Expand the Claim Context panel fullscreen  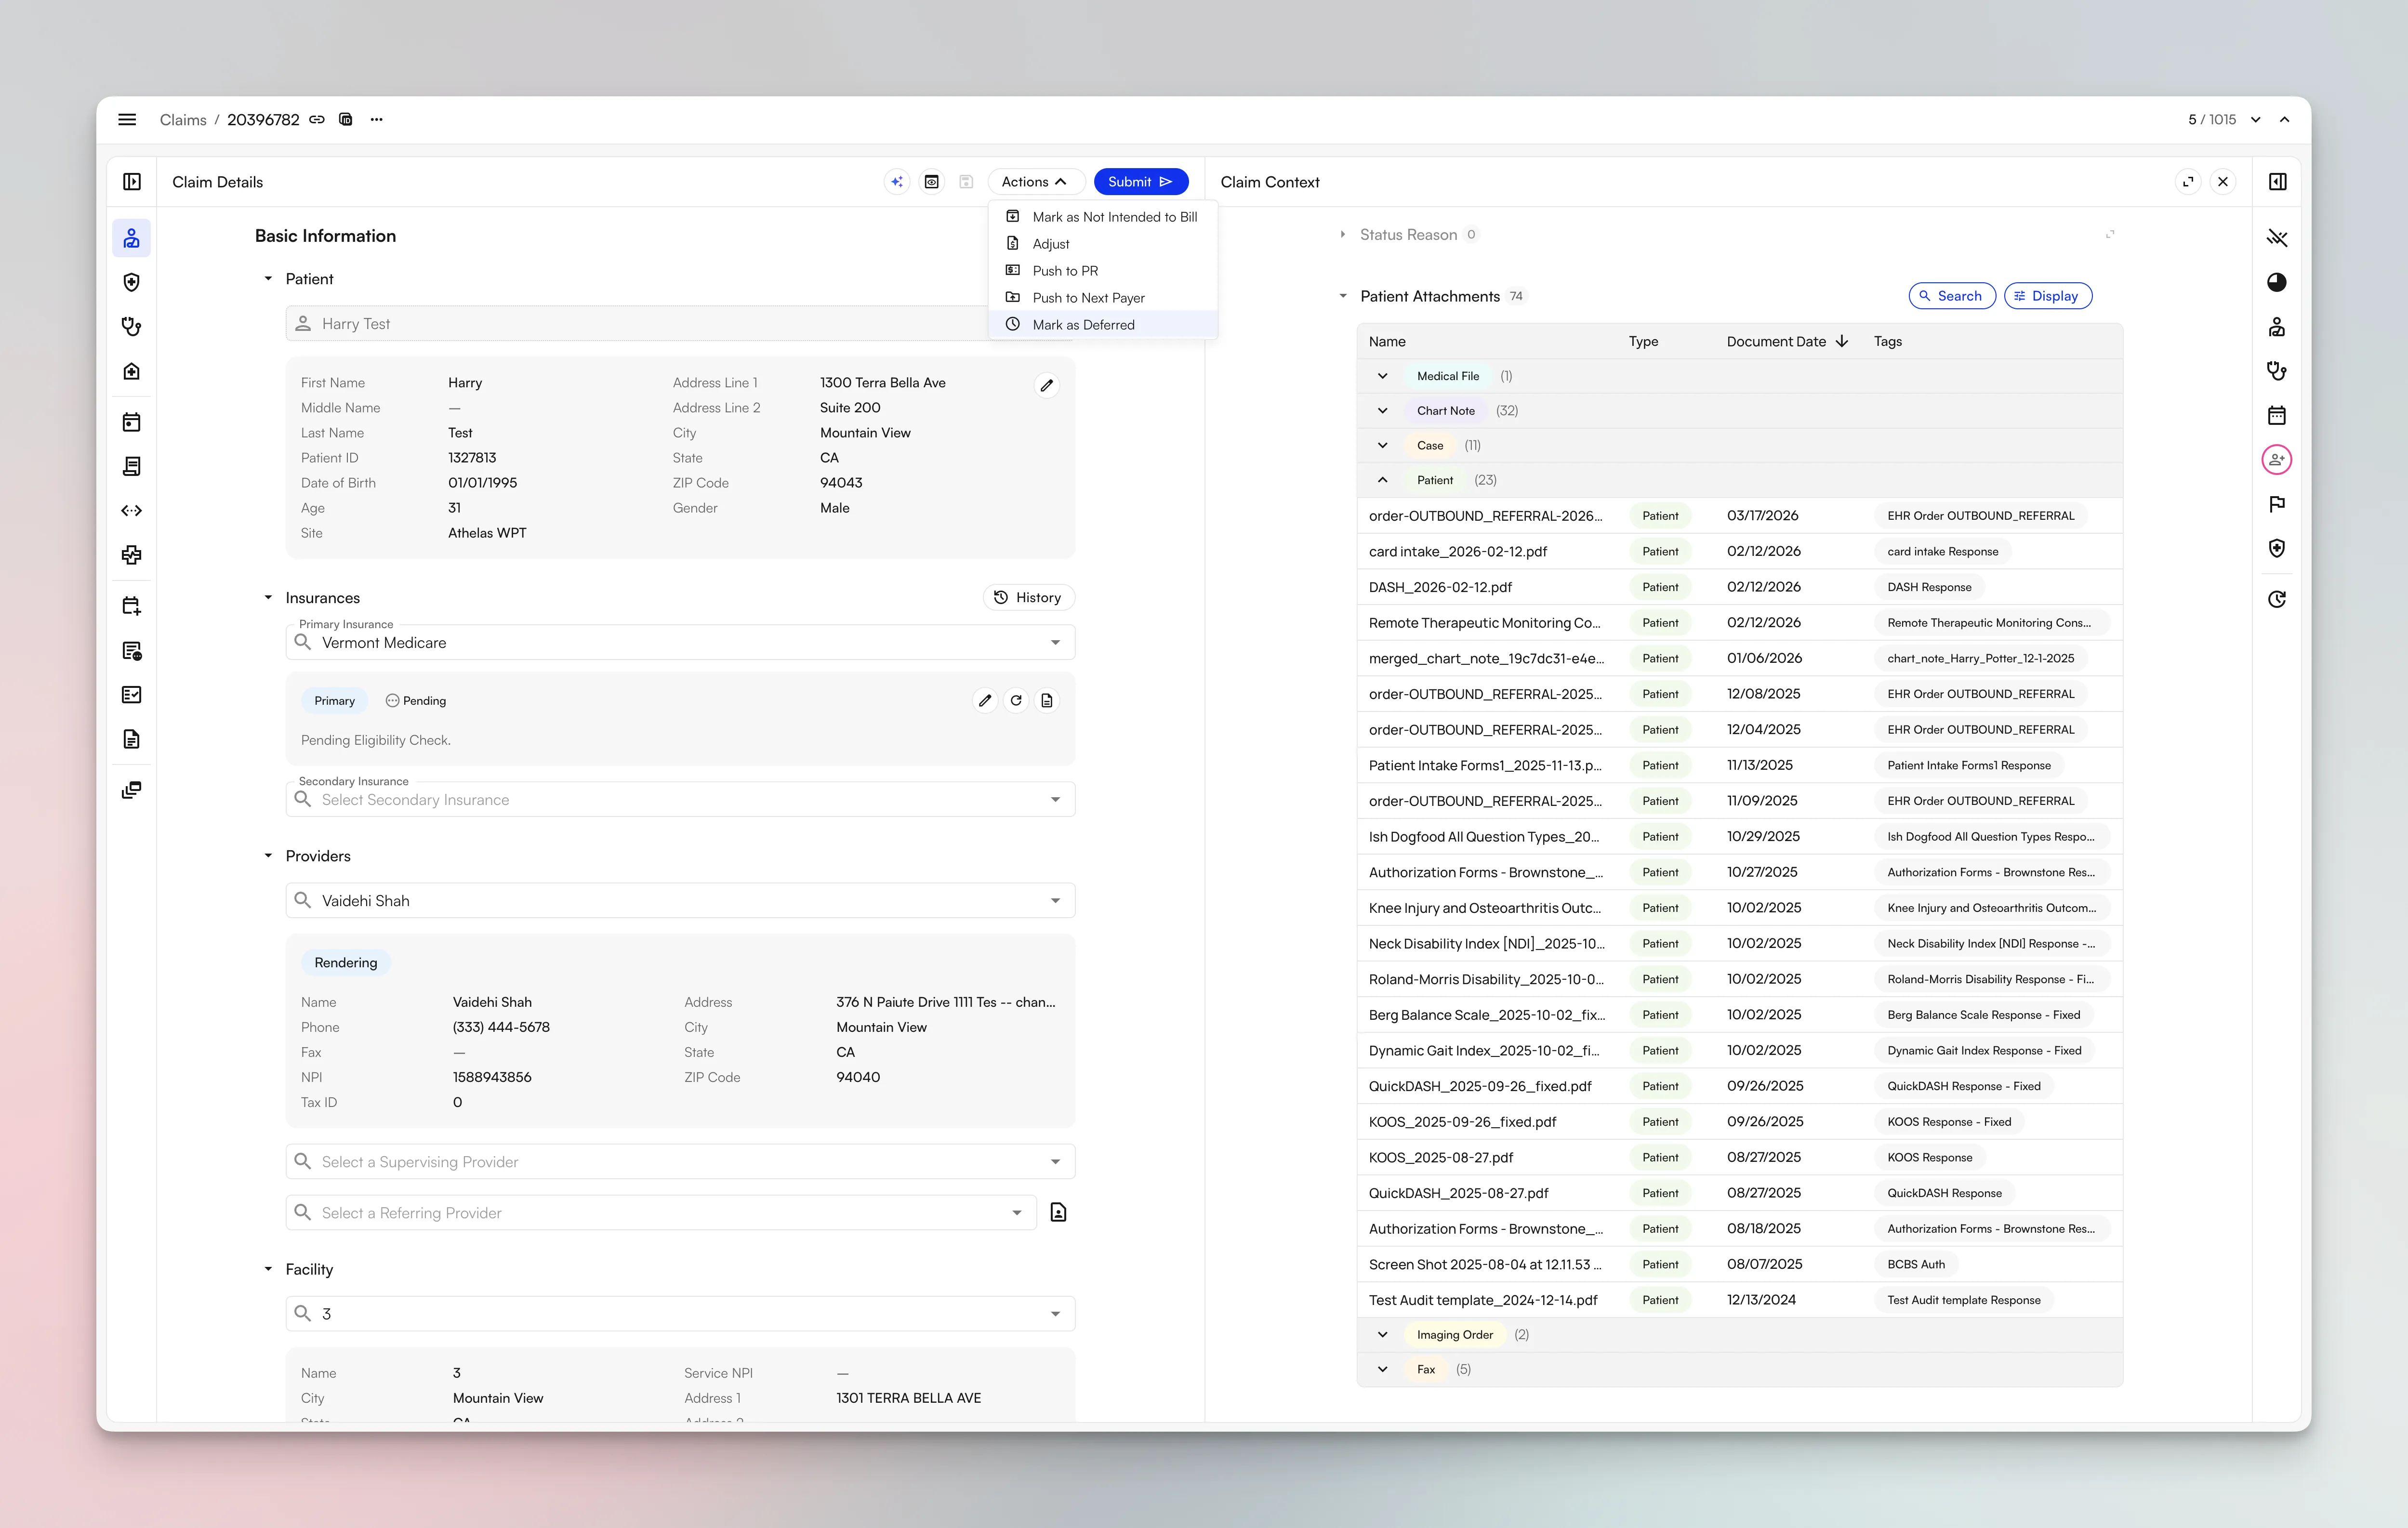pyautogui.click(x=2189, y=182)
